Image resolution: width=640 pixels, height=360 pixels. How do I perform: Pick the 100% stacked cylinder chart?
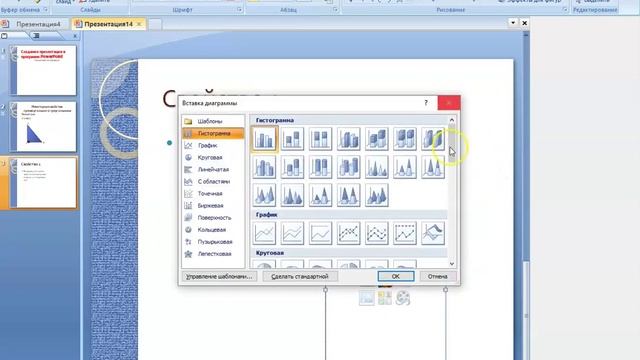click(320, 167)
